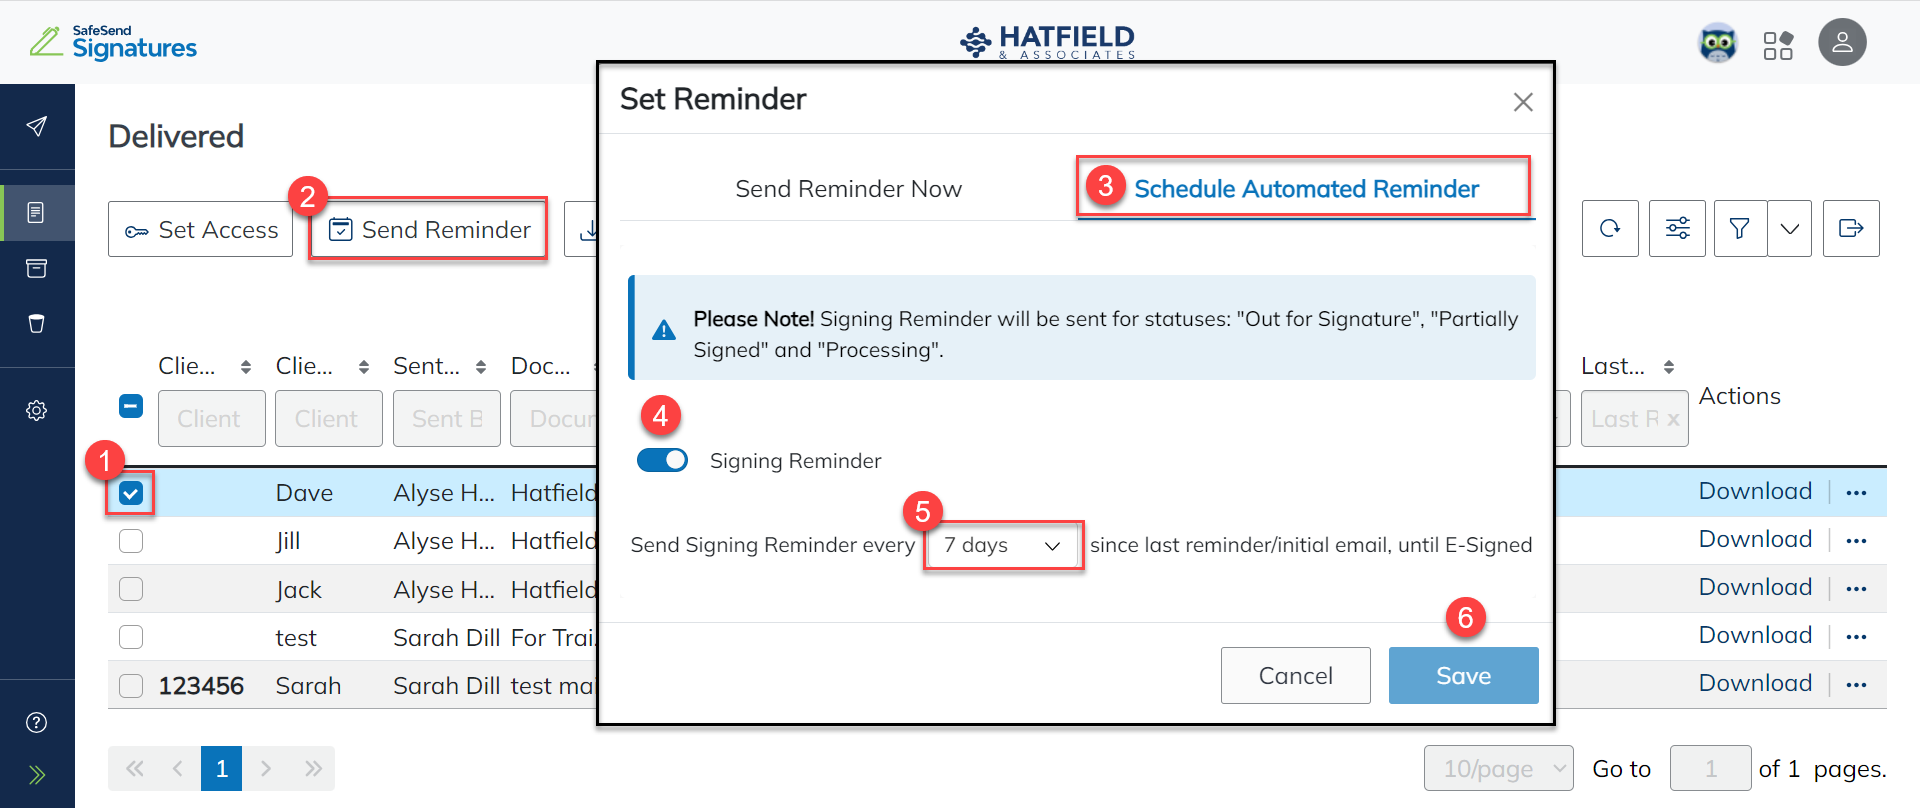Viewport: 1920px width, 808px height.
Task: Refresh the delivered list with the refresh icon
Action: pyautogui.click(x=1611, y=228)
